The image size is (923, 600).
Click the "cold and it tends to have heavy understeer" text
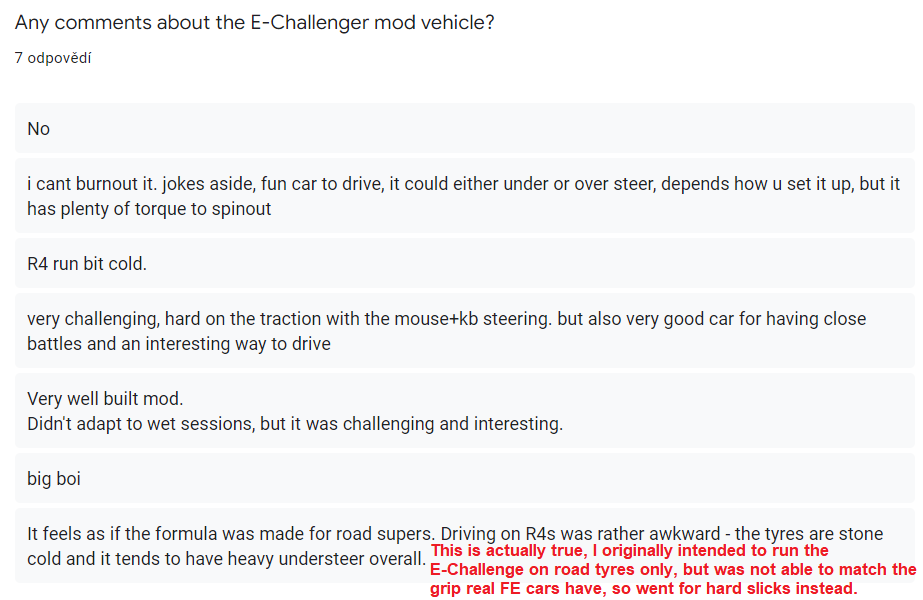[x=227, y=559]
